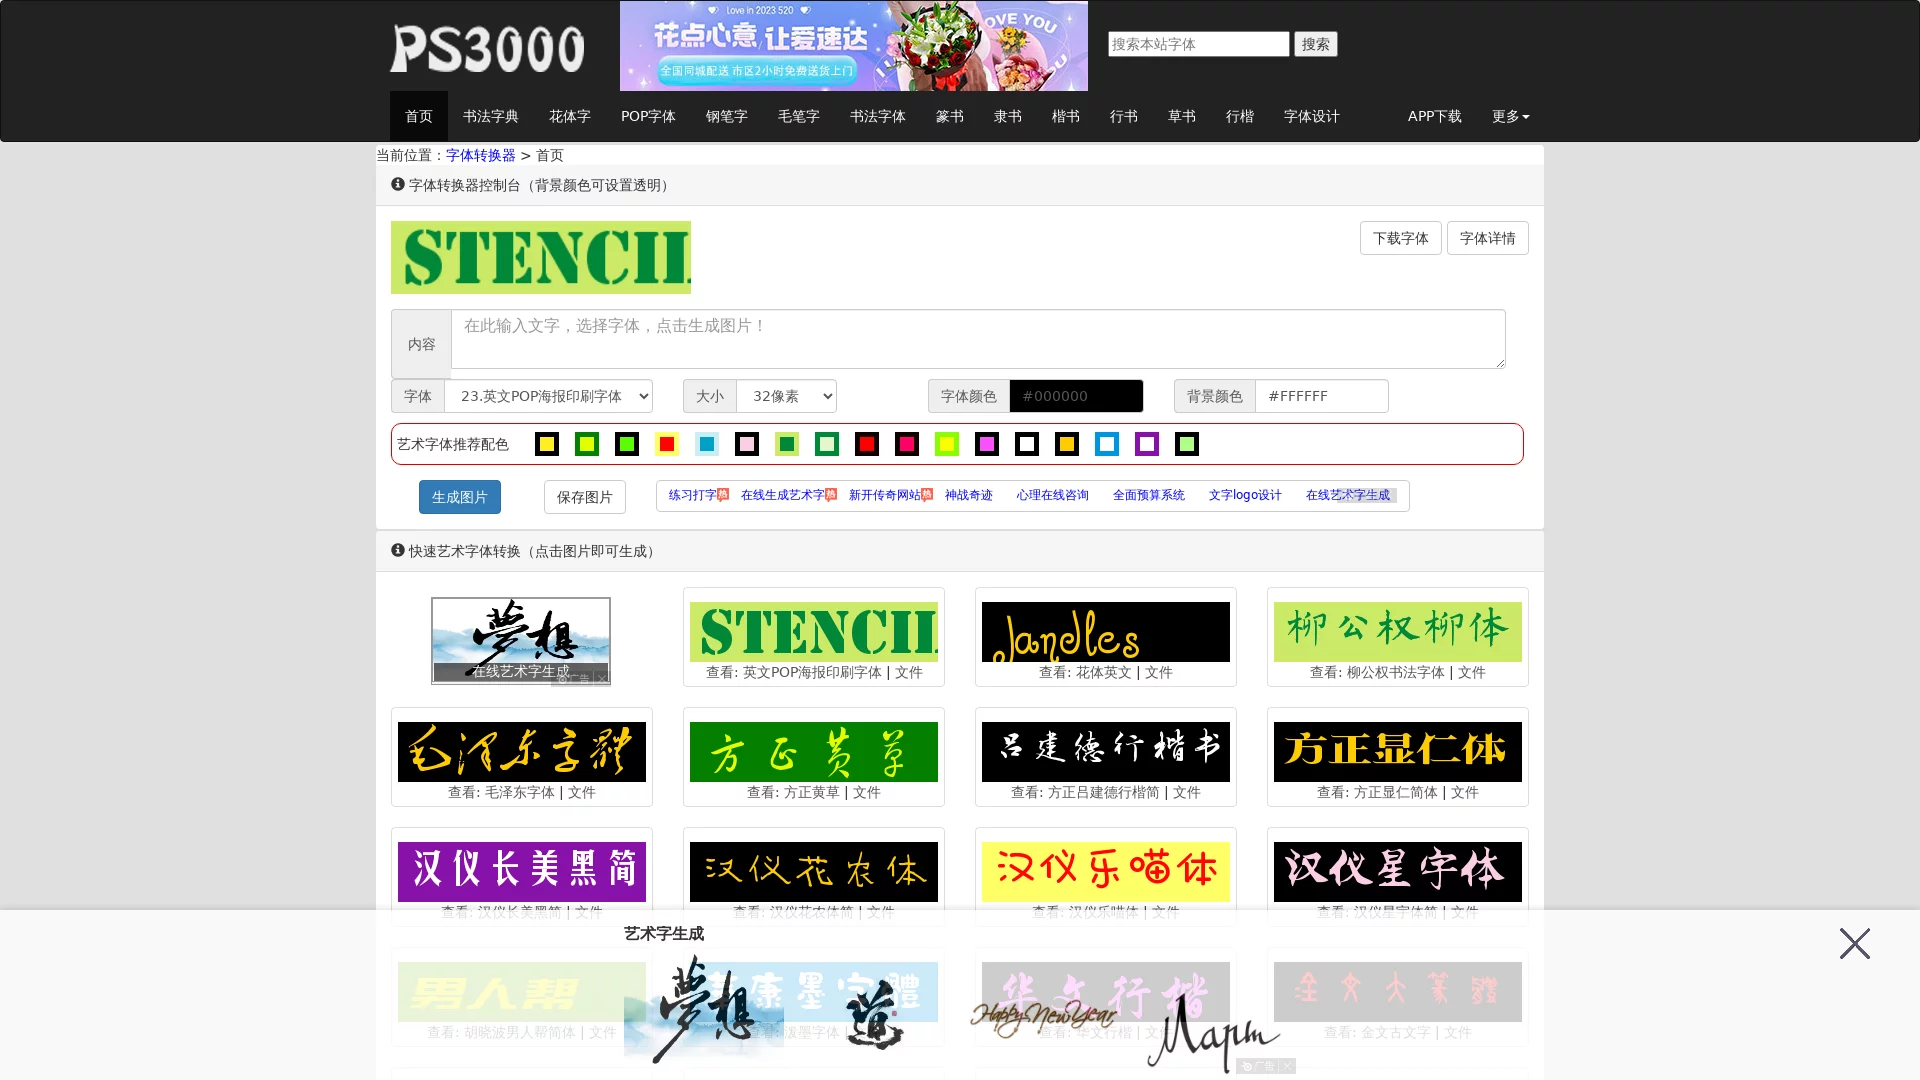Click the #000000 font color field
The image size is (1920, 1080).
pyautogui.click(x=1076, y=396)
